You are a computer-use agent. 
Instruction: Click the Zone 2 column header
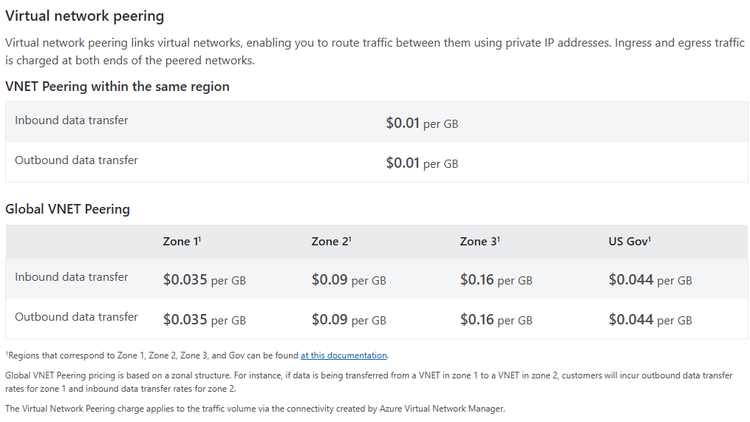330,241
